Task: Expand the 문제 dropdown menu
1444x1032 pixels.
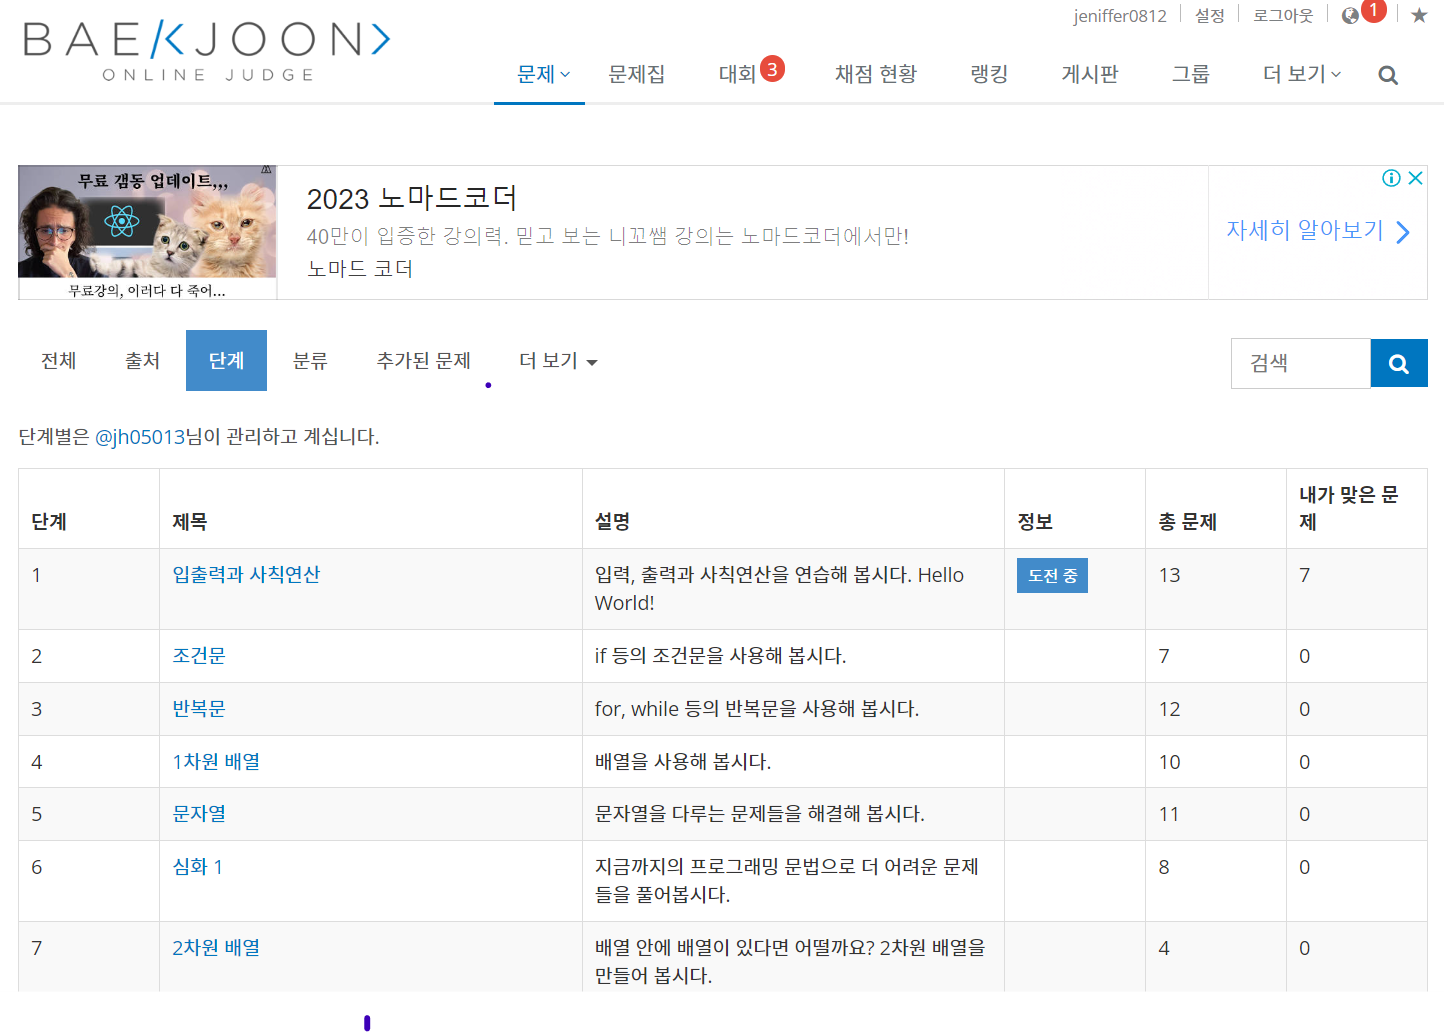Action: (x=543, y=74)
